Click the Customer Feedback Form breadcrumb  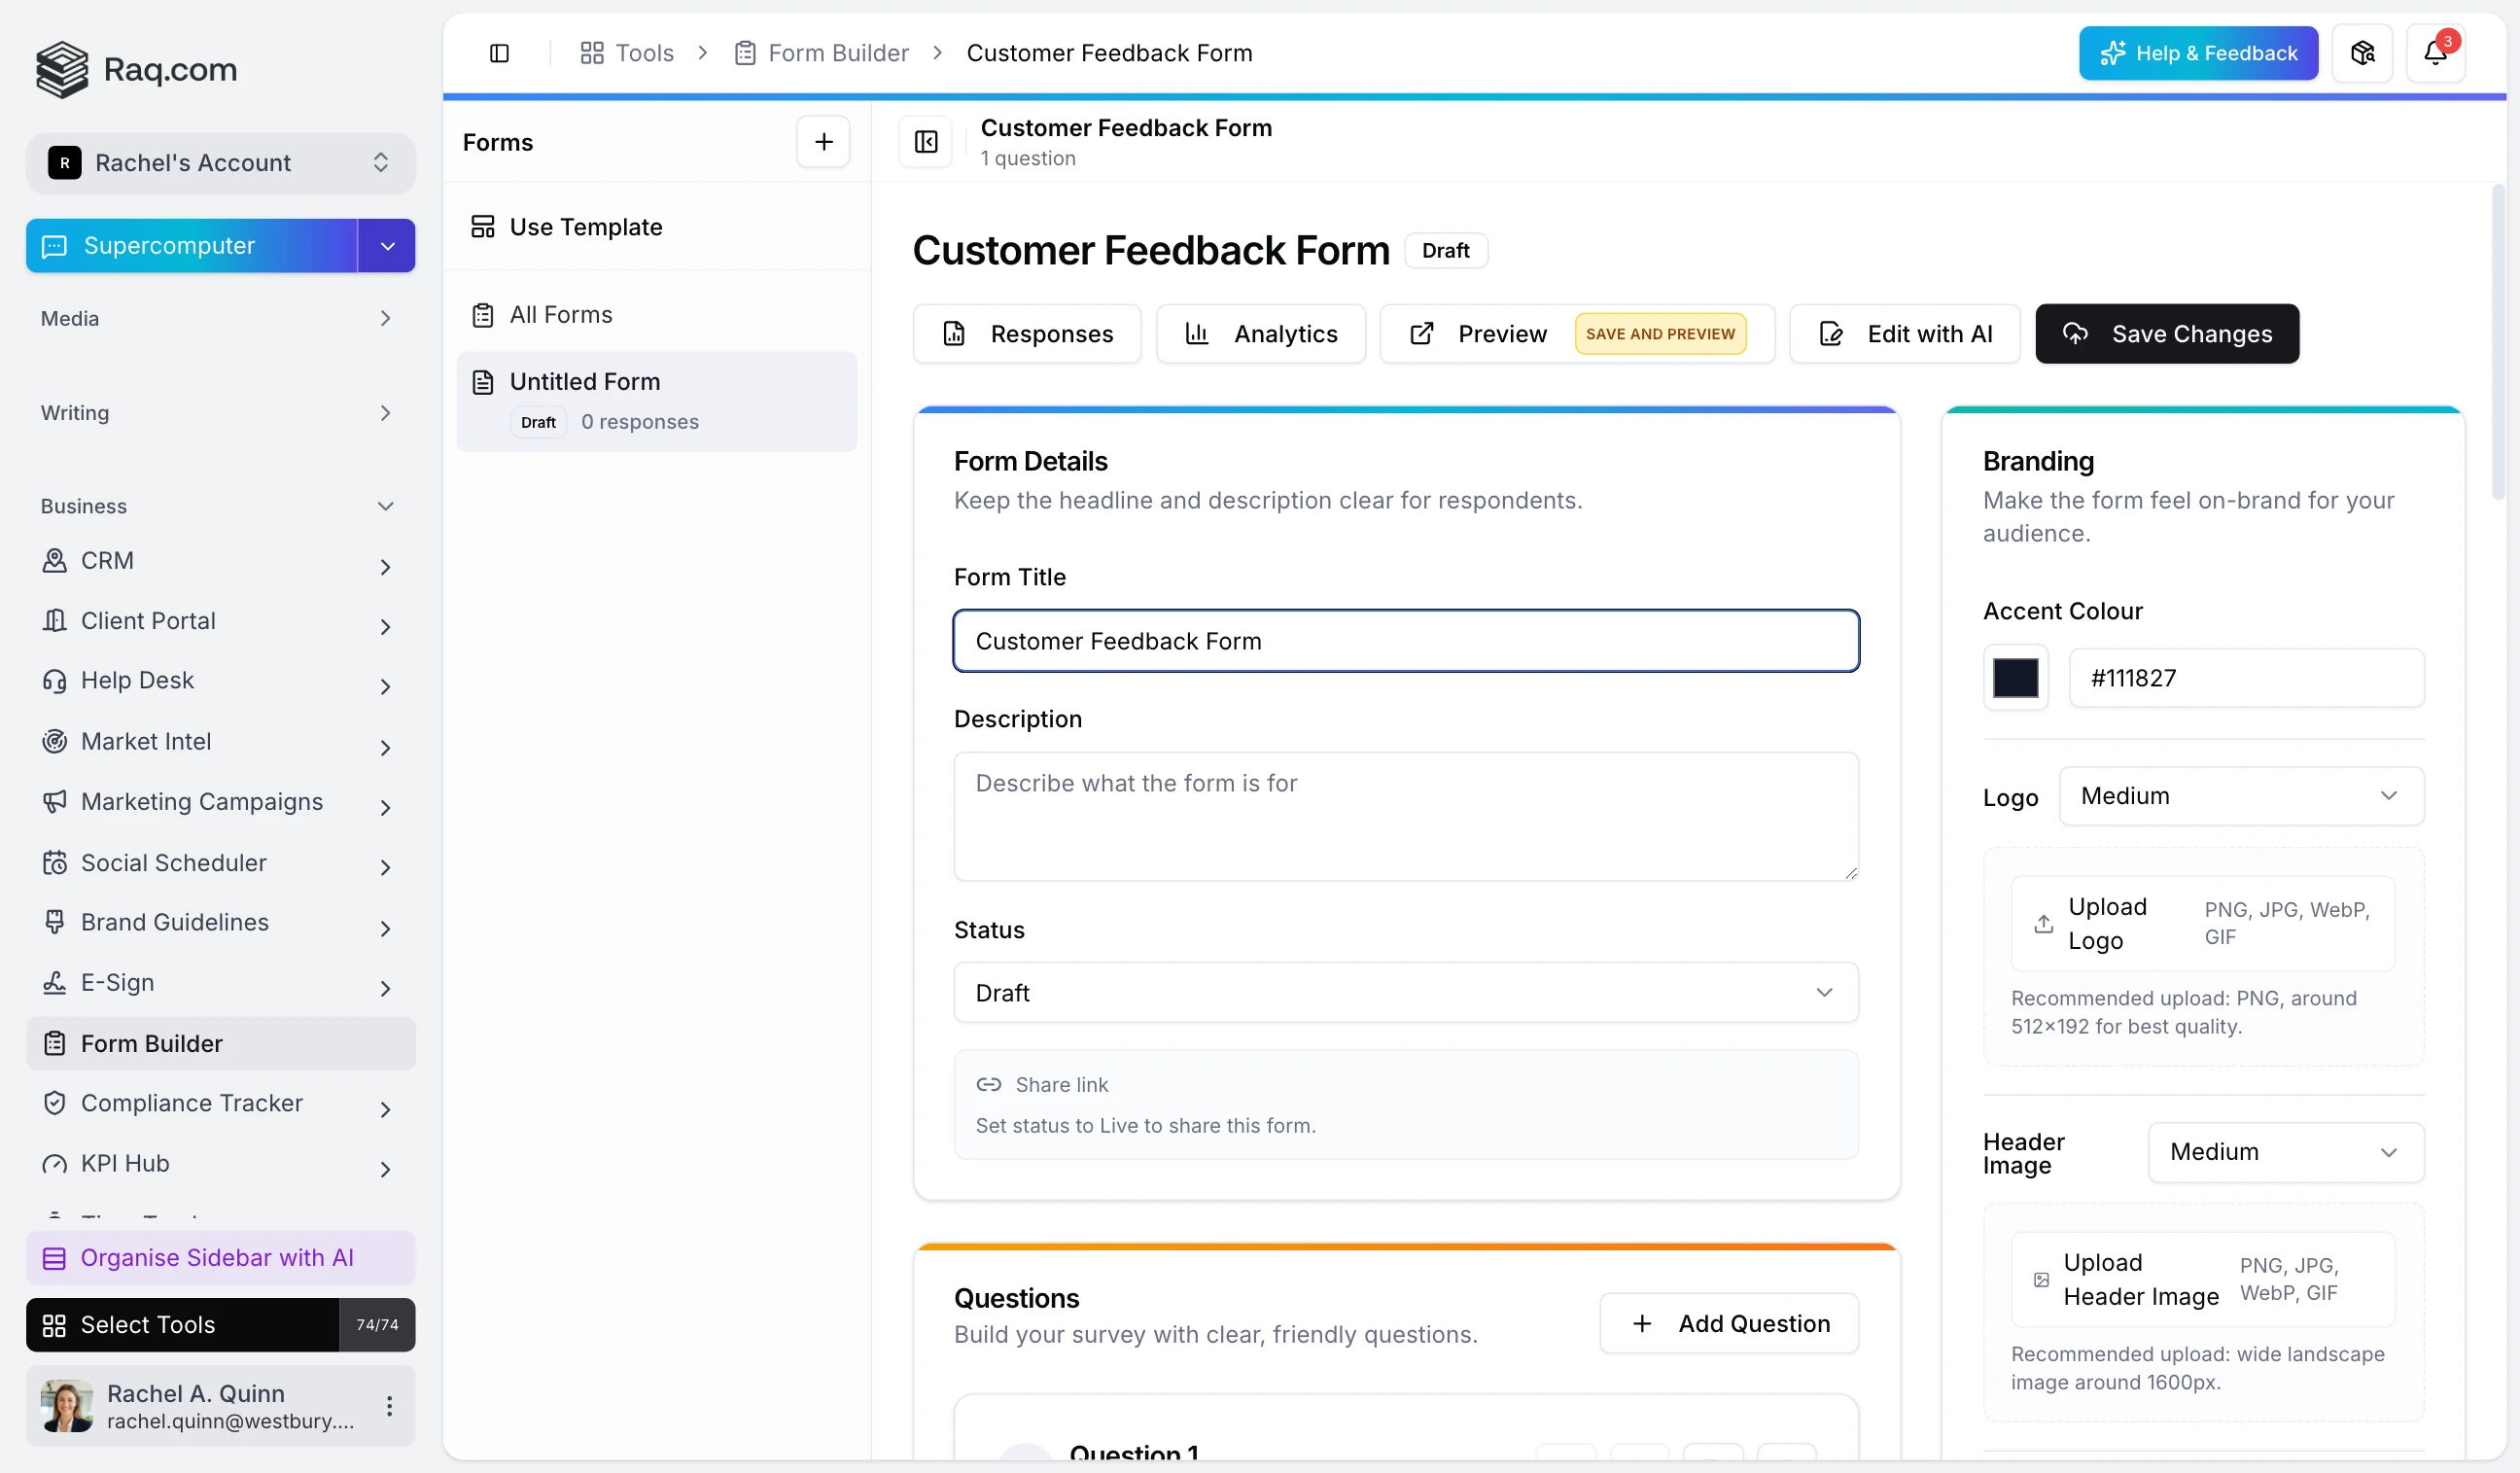tap(1109, 53)
